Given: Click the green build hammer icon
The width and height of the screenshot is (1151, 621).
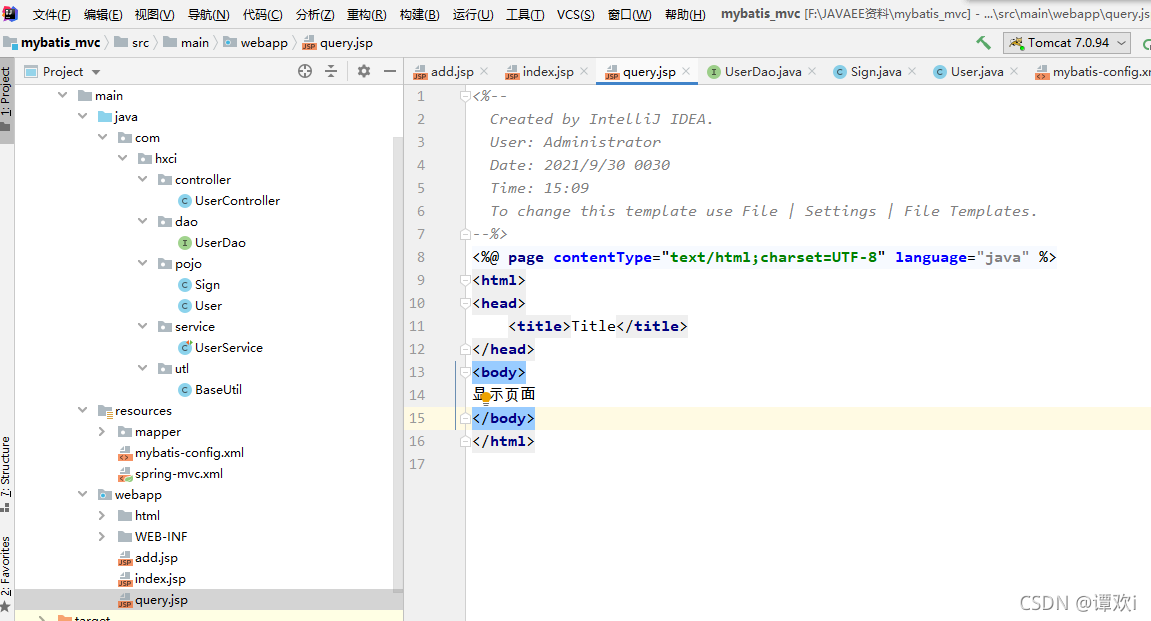Looking at the screenshot, I should (x=982, y=42).
